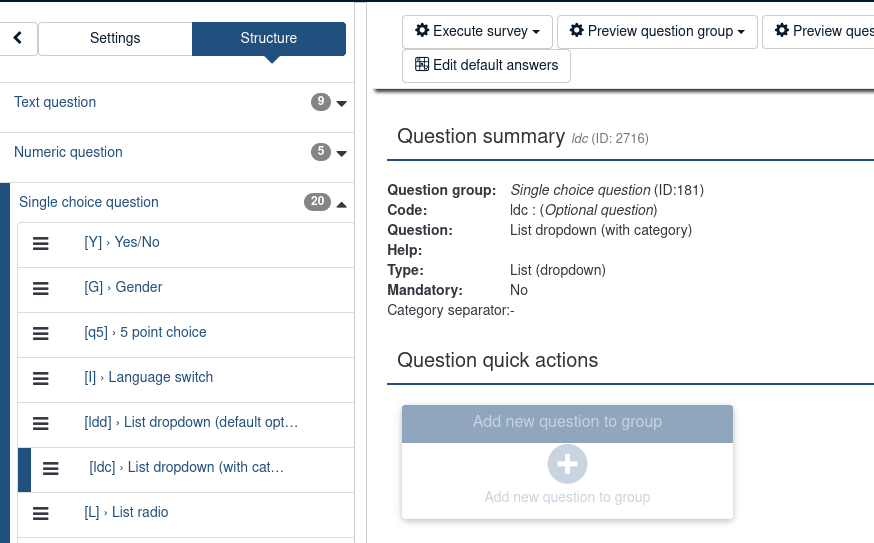Image resolution: width=874 pixels, height=543 pixels.
Task: Click drag handle next to Language switch
Action: pyautogui.click(x=41, y=378)
